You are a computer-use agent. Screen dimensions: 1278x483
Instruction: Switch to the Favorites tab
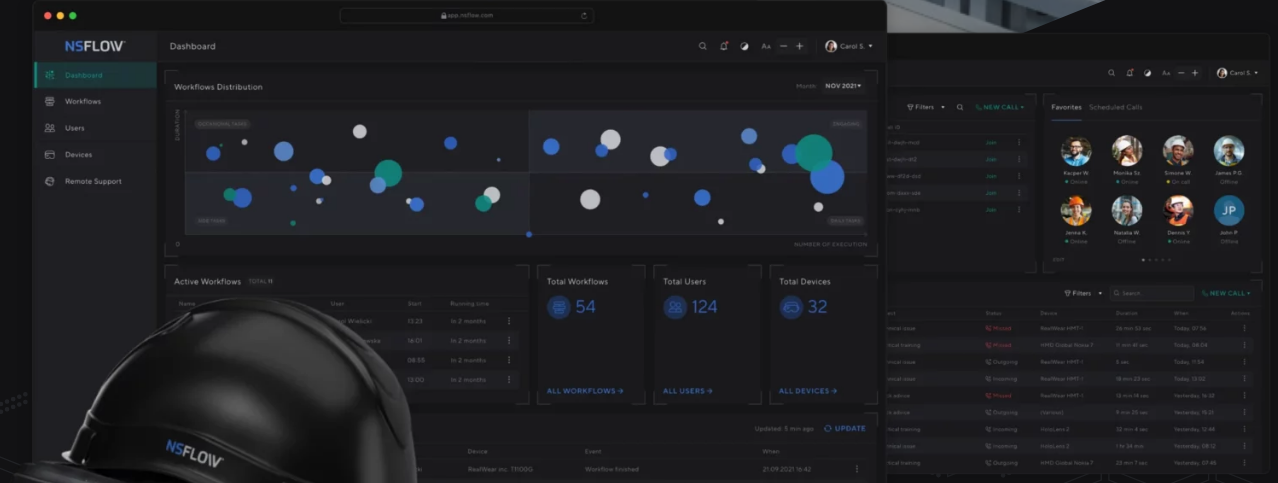(x=1066, y=107)
